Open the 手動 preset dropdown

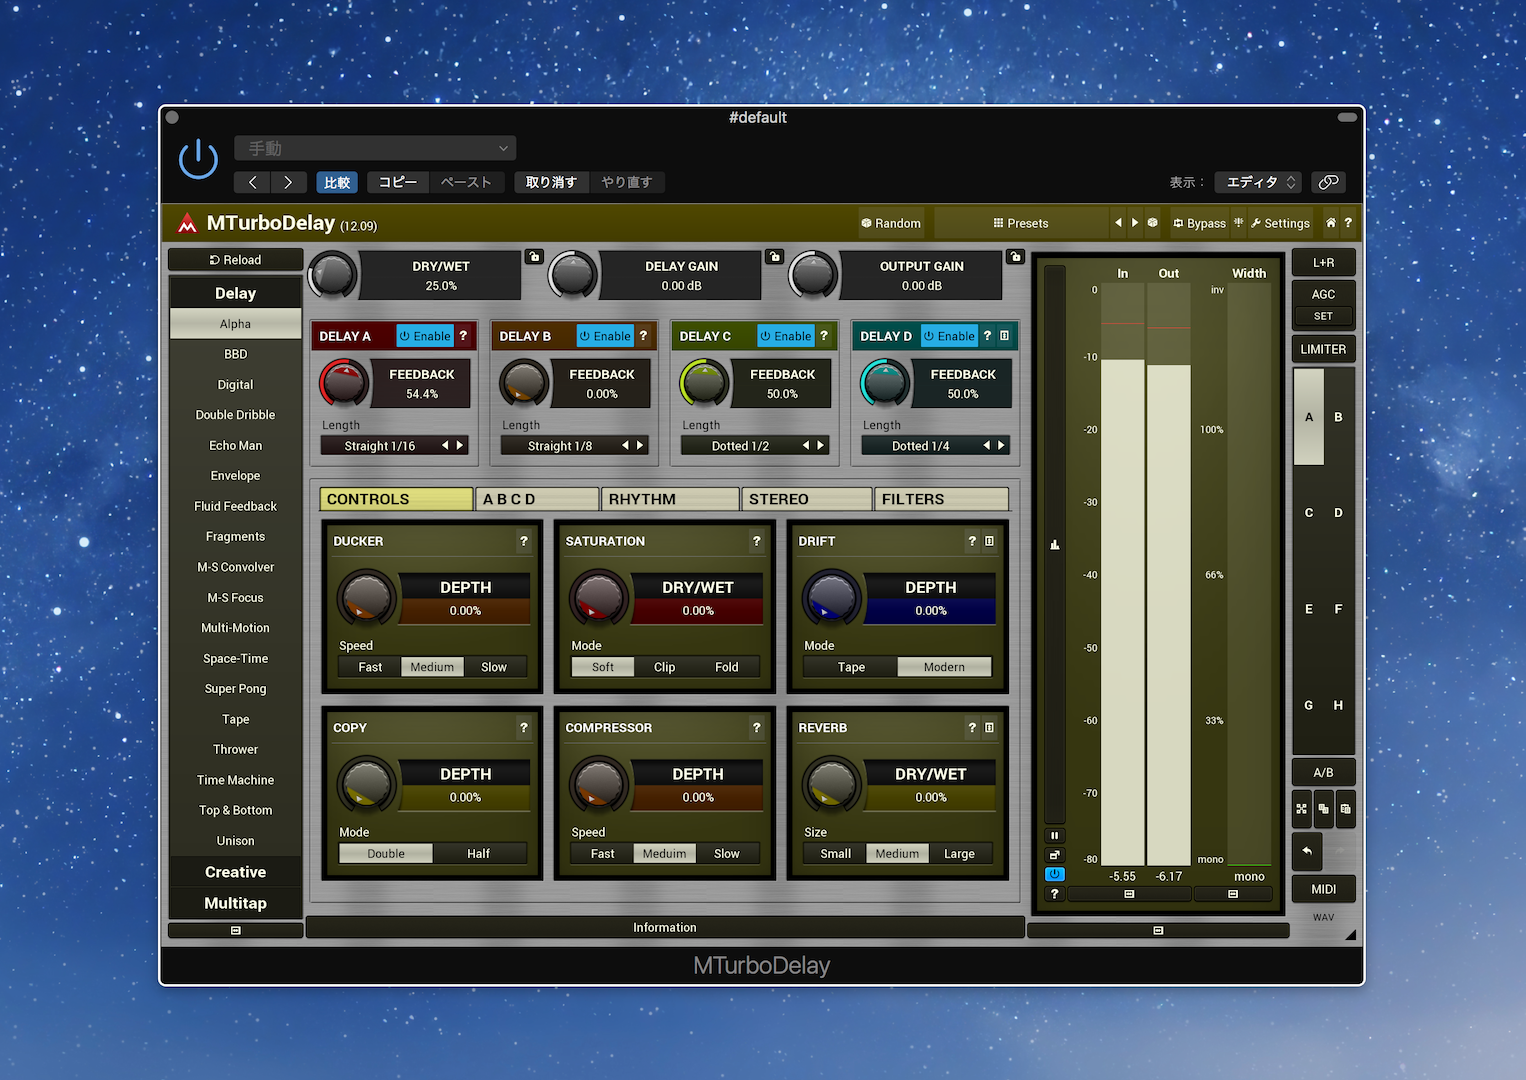[x=375, y=148]
